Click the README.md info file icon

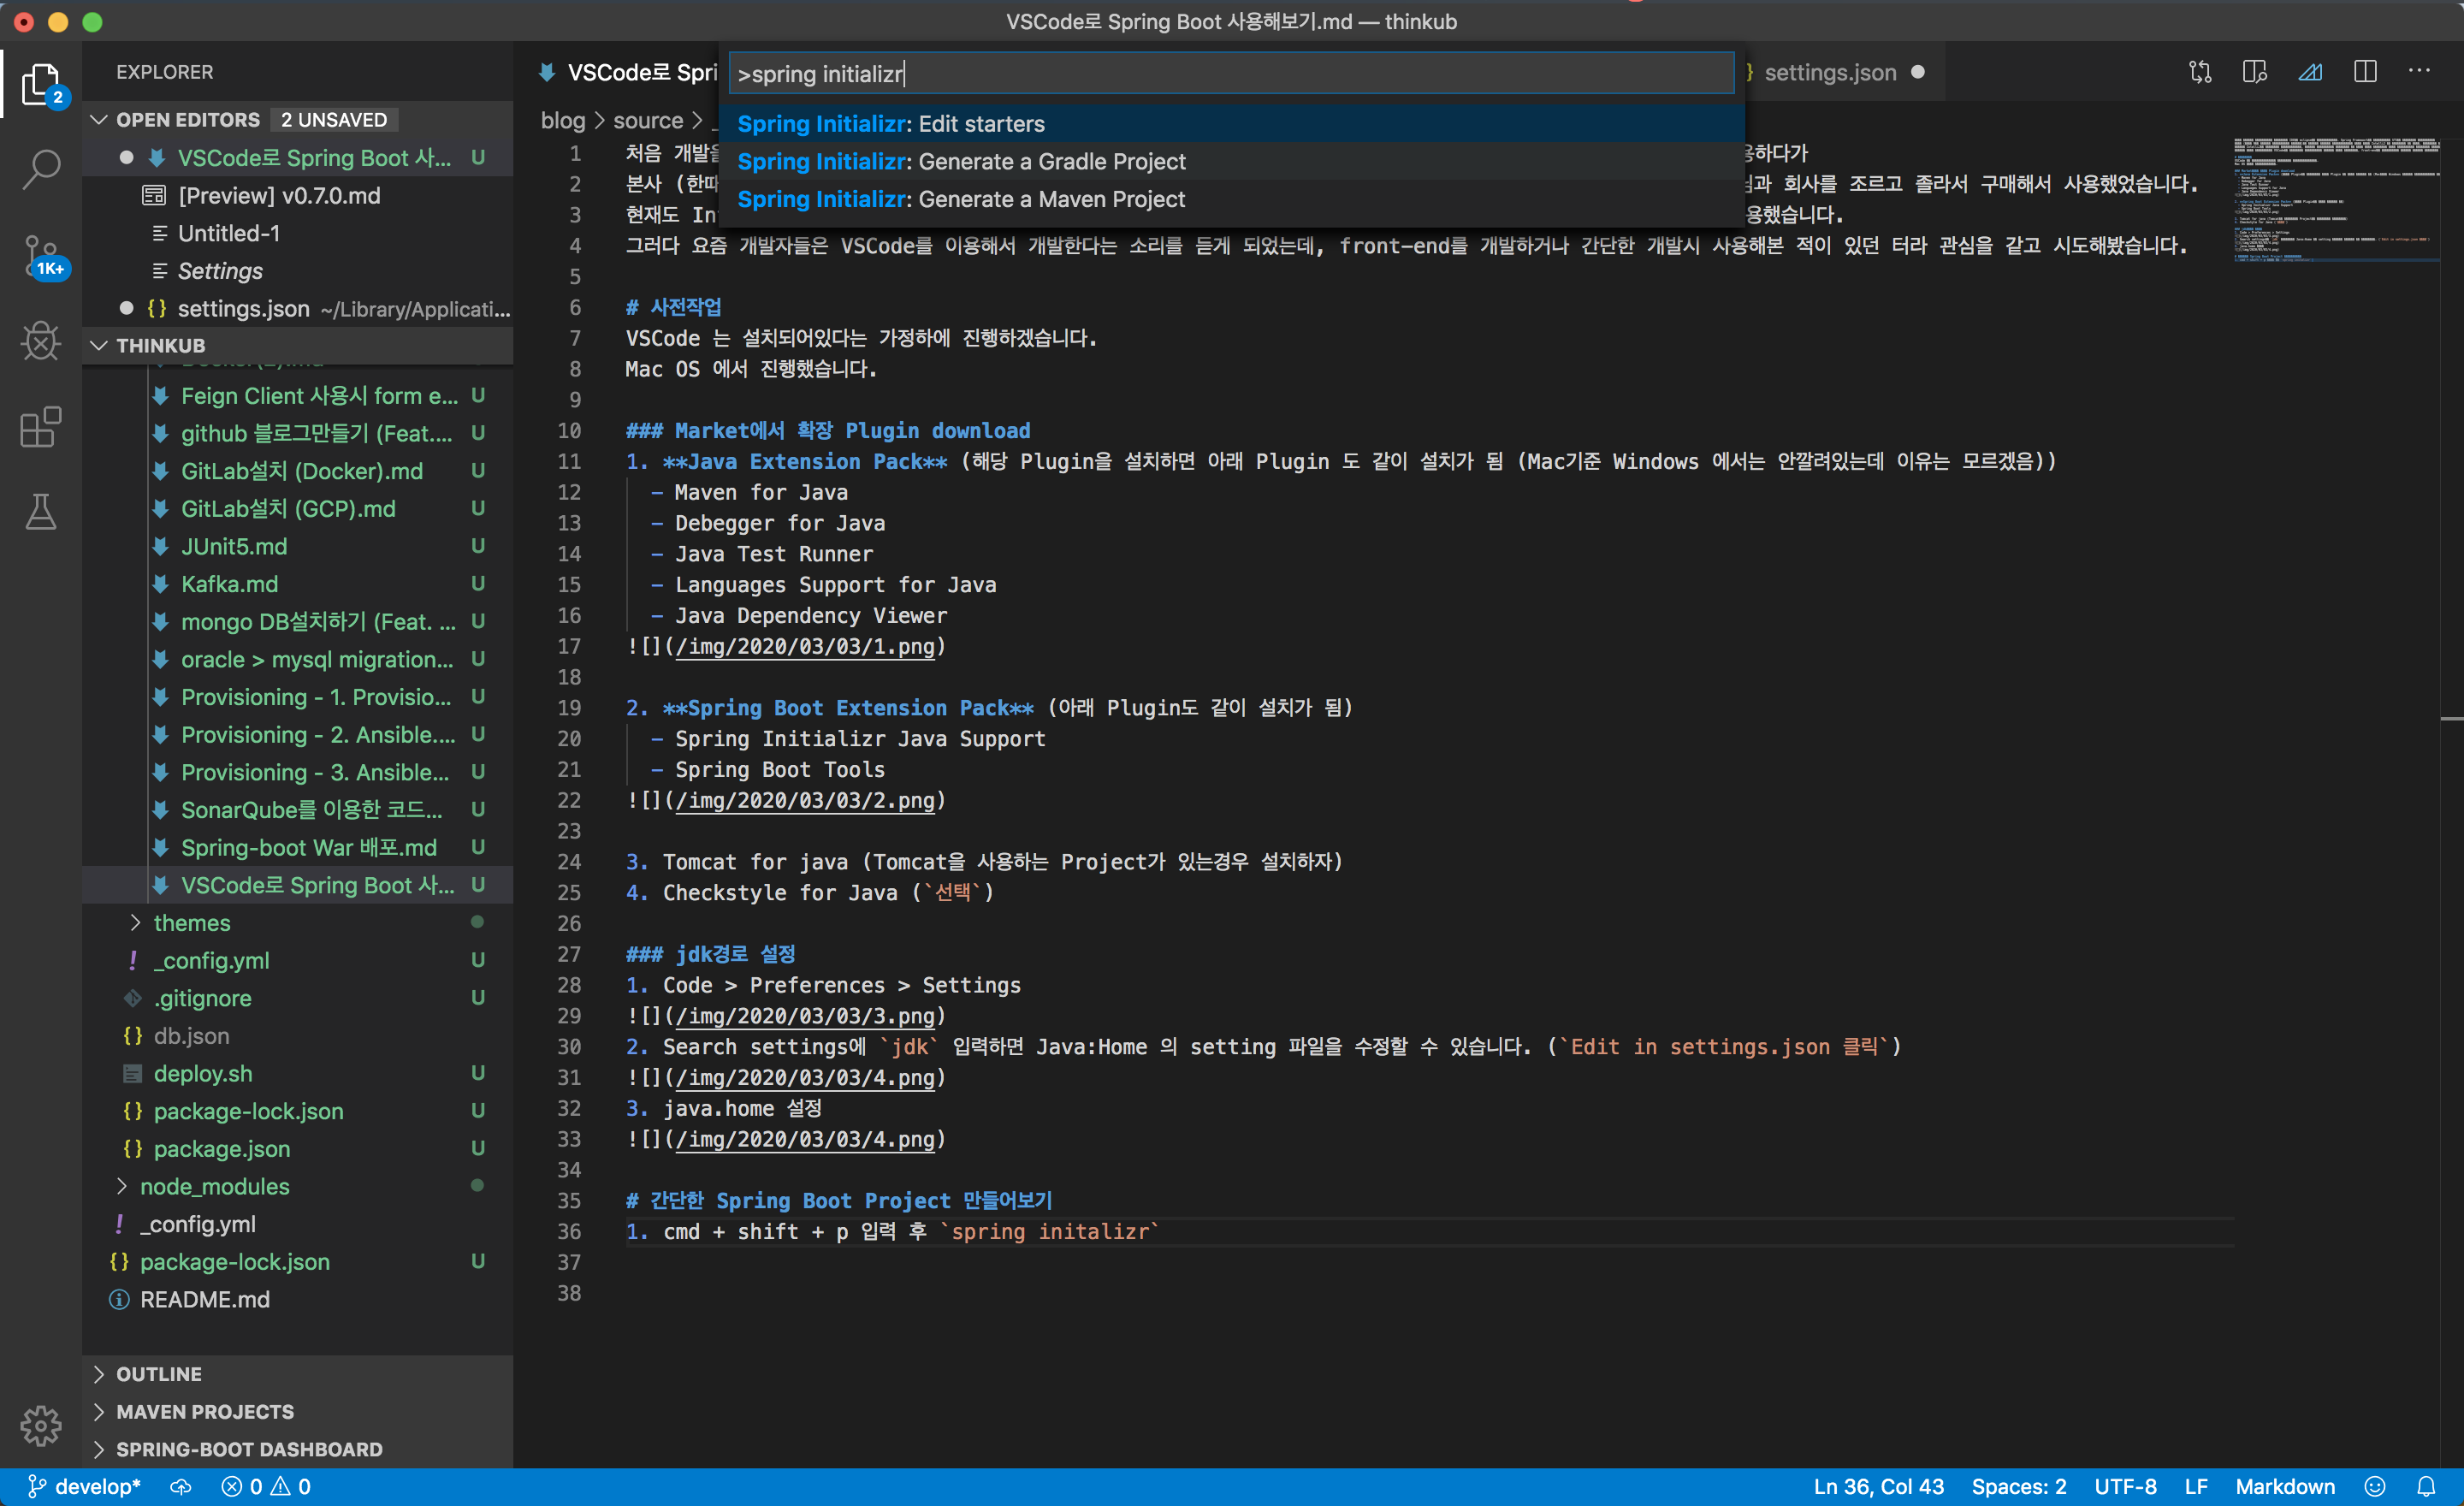[119, 1299]
